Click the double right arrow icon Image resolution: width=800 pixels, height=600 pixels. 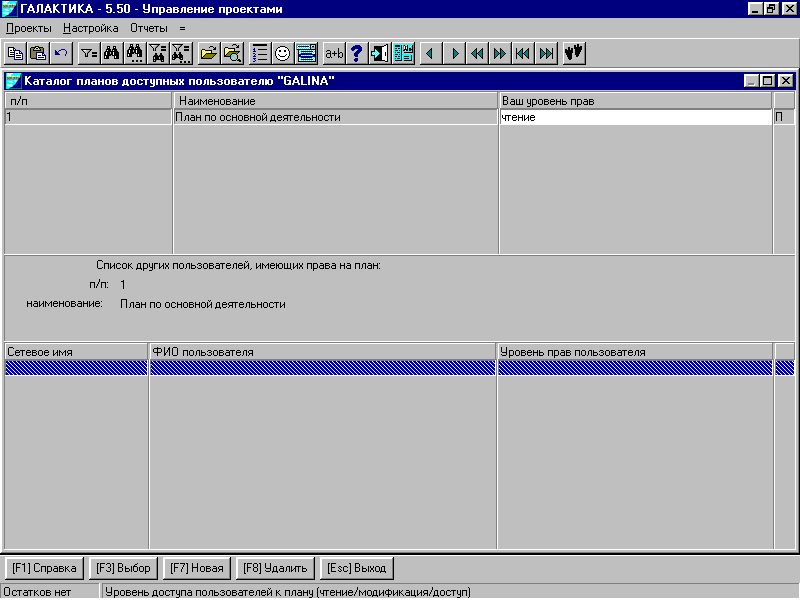500,53
